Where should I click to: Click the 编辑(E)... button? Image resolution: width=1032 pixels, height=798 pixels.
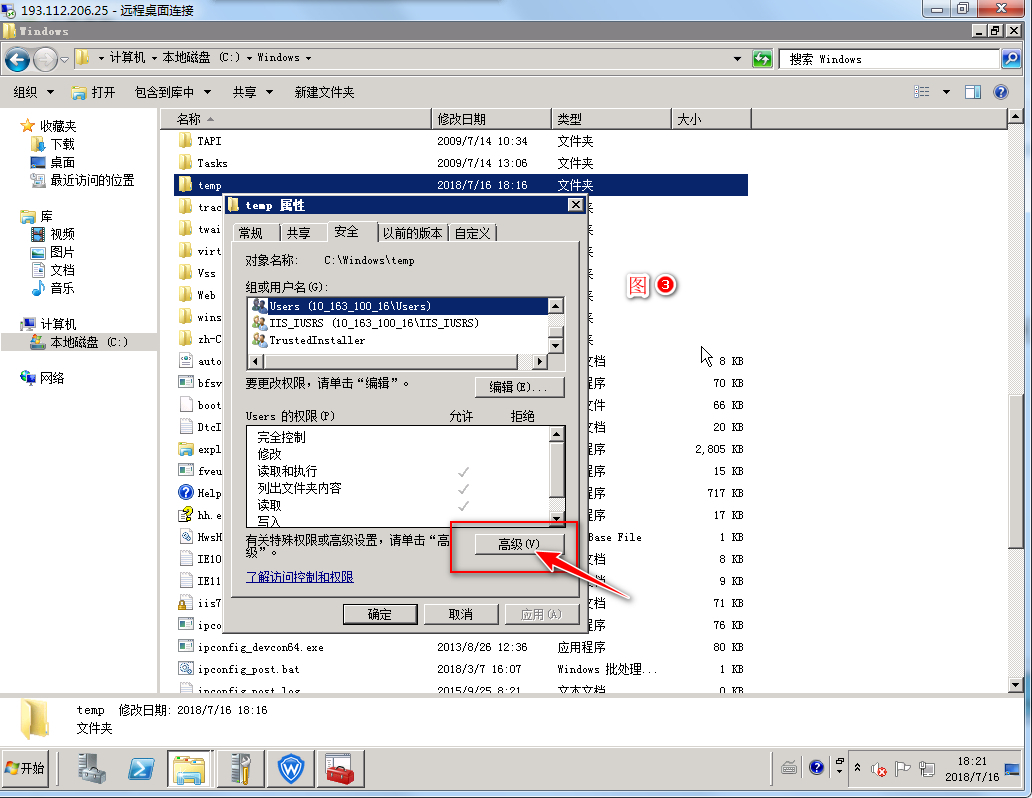pyautogui.click(x=519, y=387)
